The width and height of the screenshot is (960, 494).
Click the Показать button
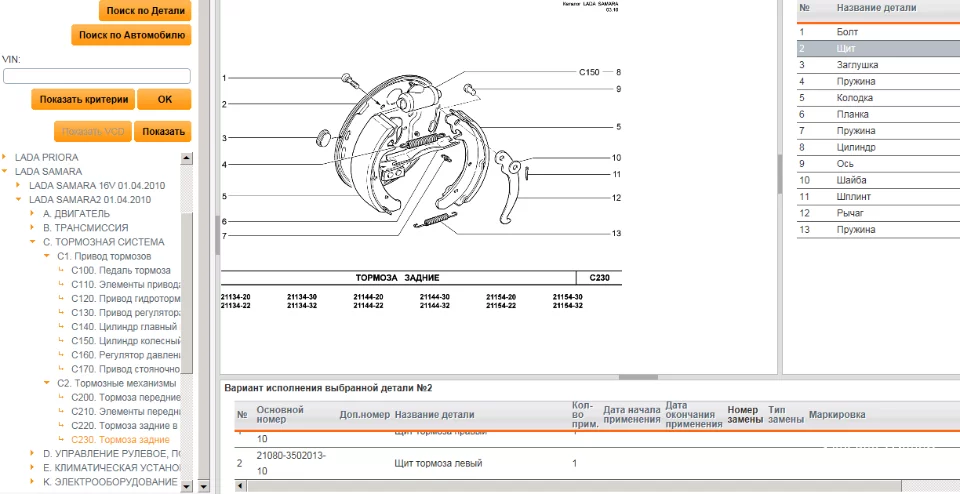[163, 131]
